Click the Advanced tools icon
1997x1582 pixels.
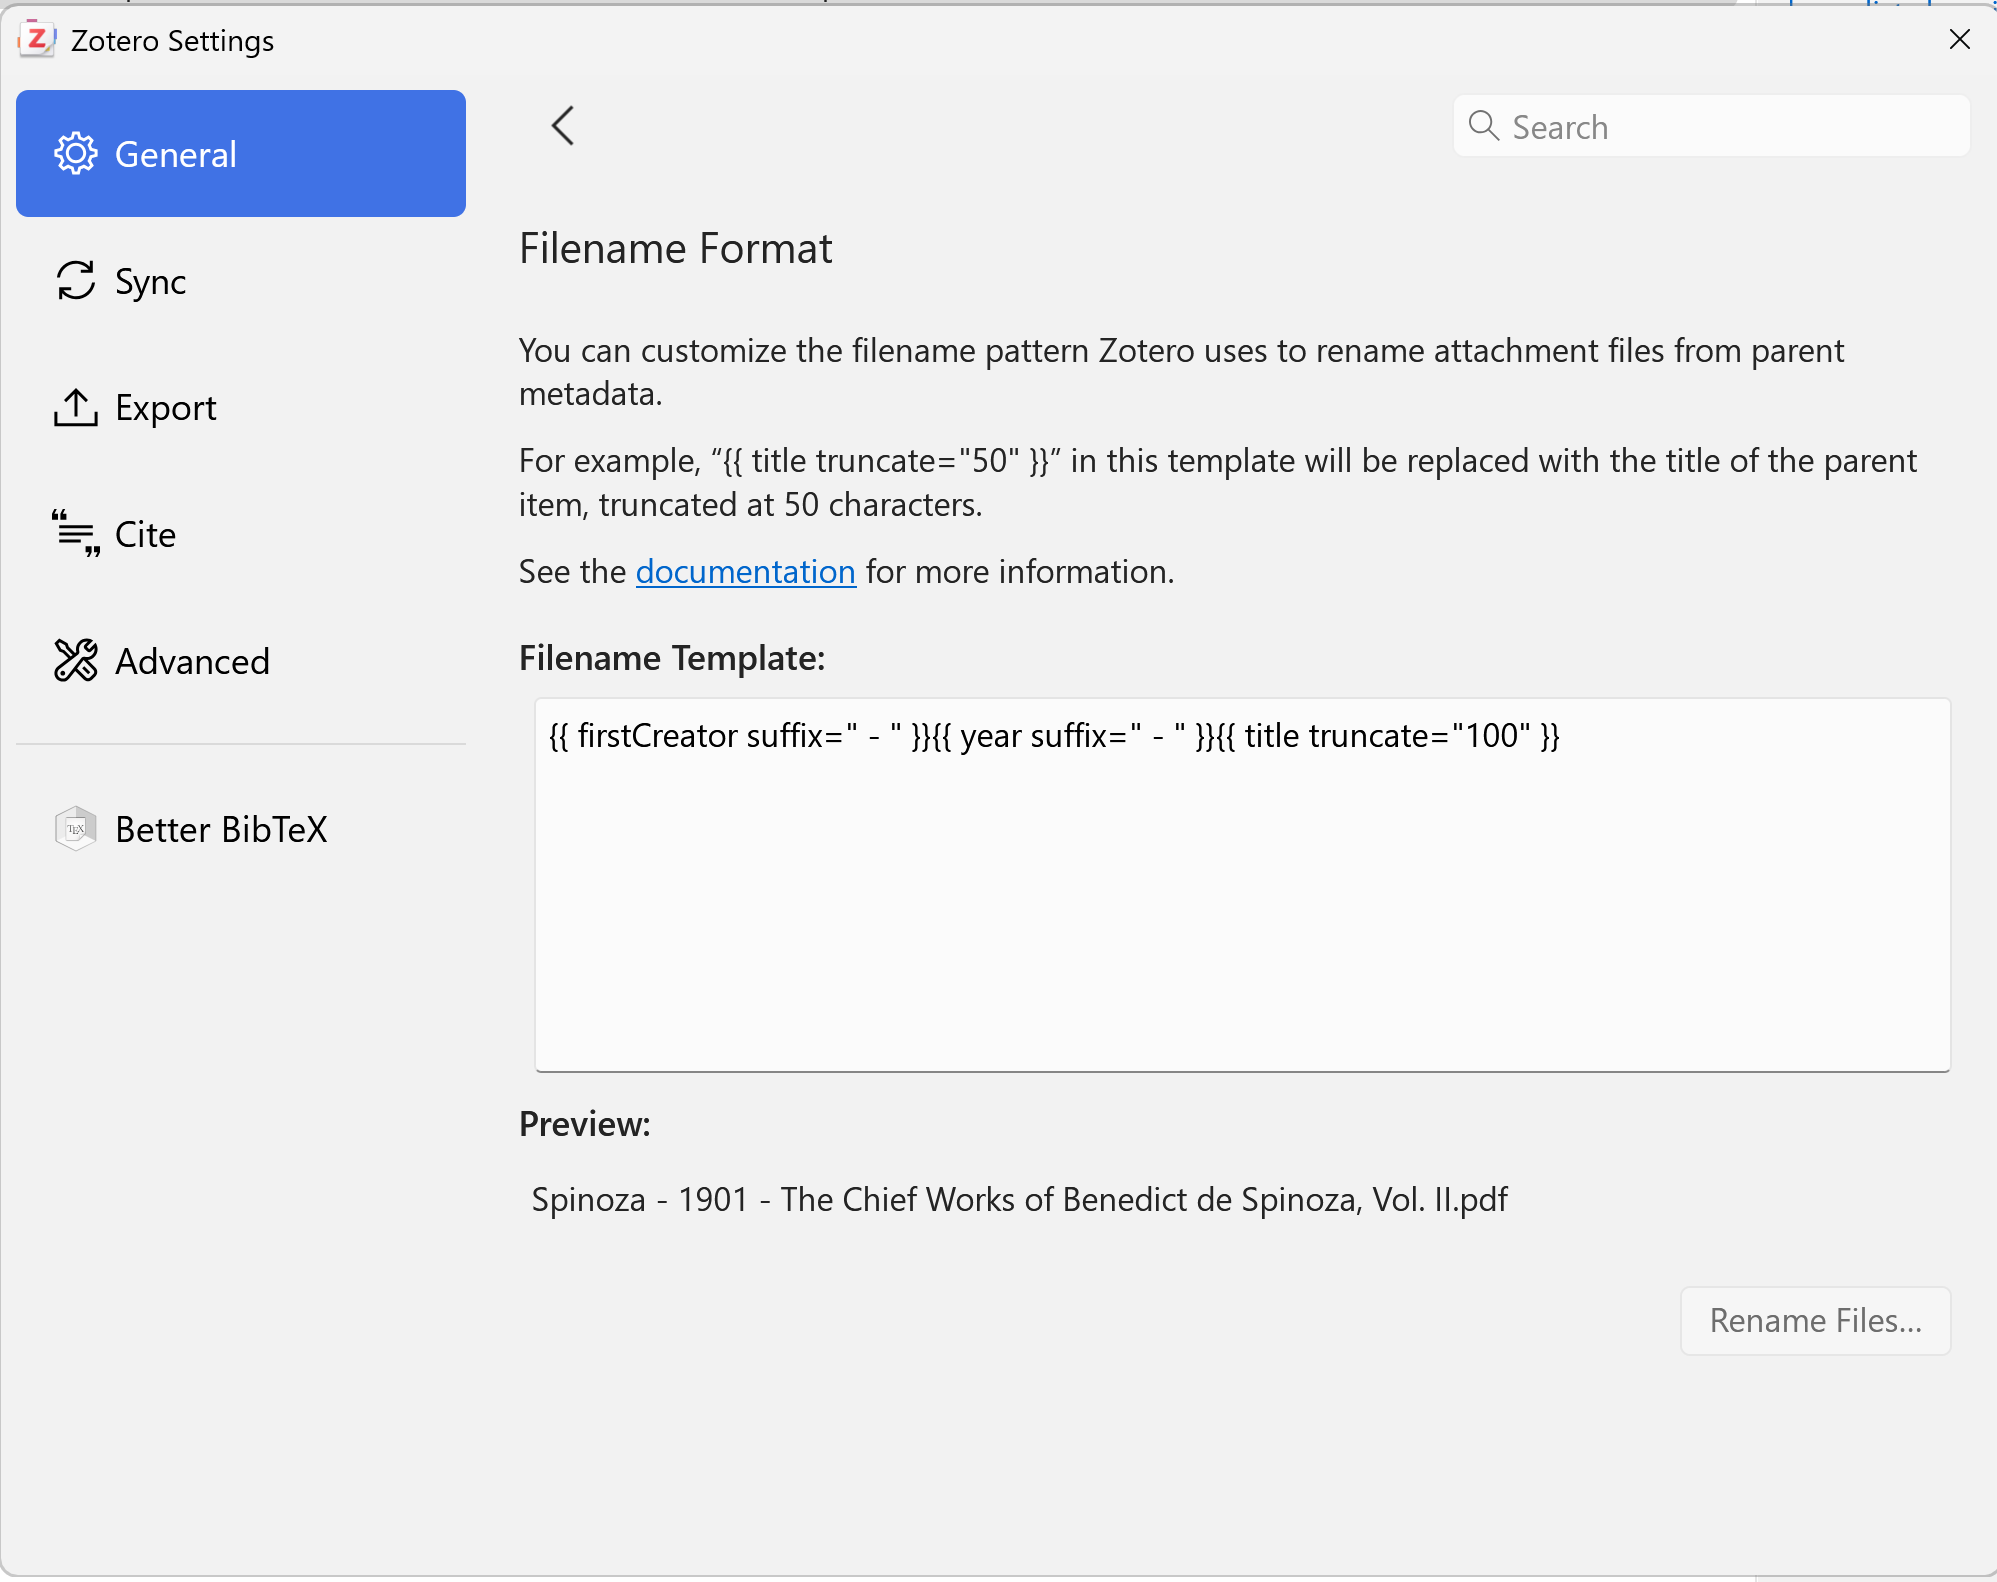tap(76, 661)
